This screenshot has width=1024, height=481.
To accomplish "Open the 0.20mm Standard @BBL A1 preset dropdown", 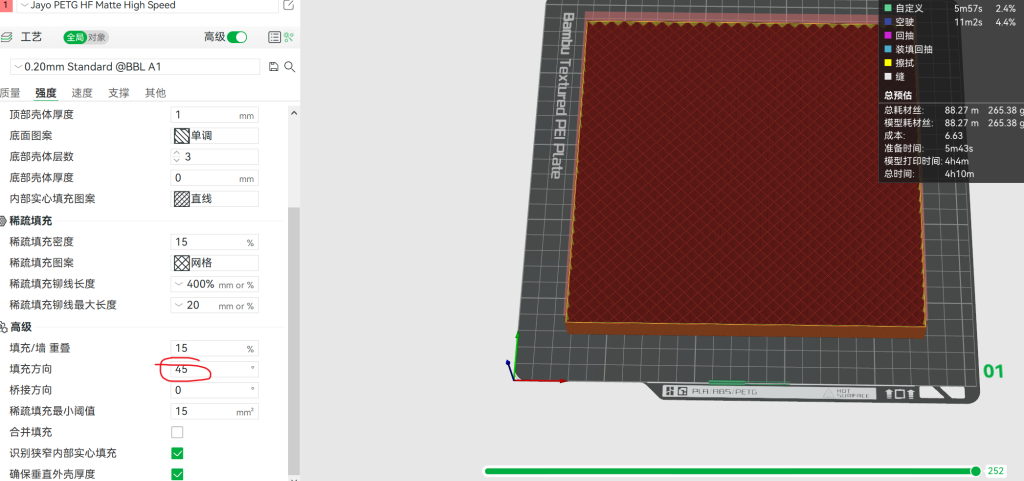I will tap(135, 67).
